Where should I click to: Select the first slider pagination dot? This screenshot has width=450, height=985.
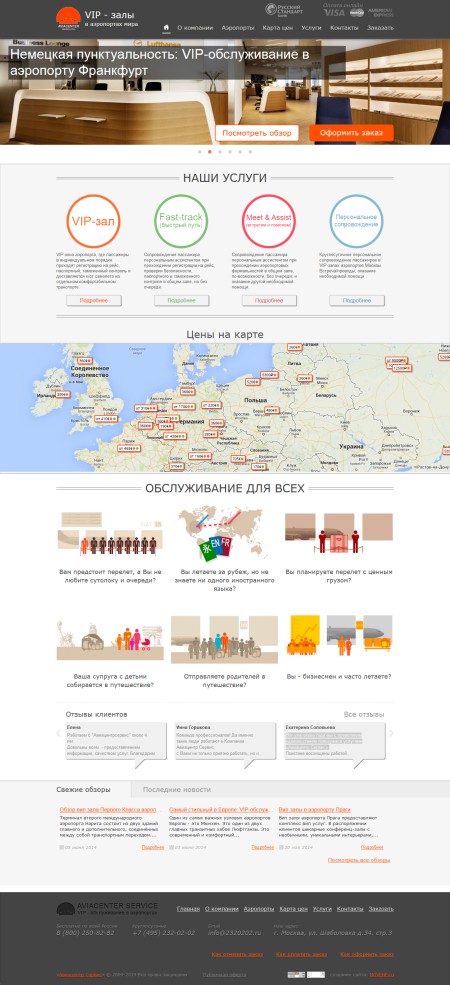[x=200, y=151]
